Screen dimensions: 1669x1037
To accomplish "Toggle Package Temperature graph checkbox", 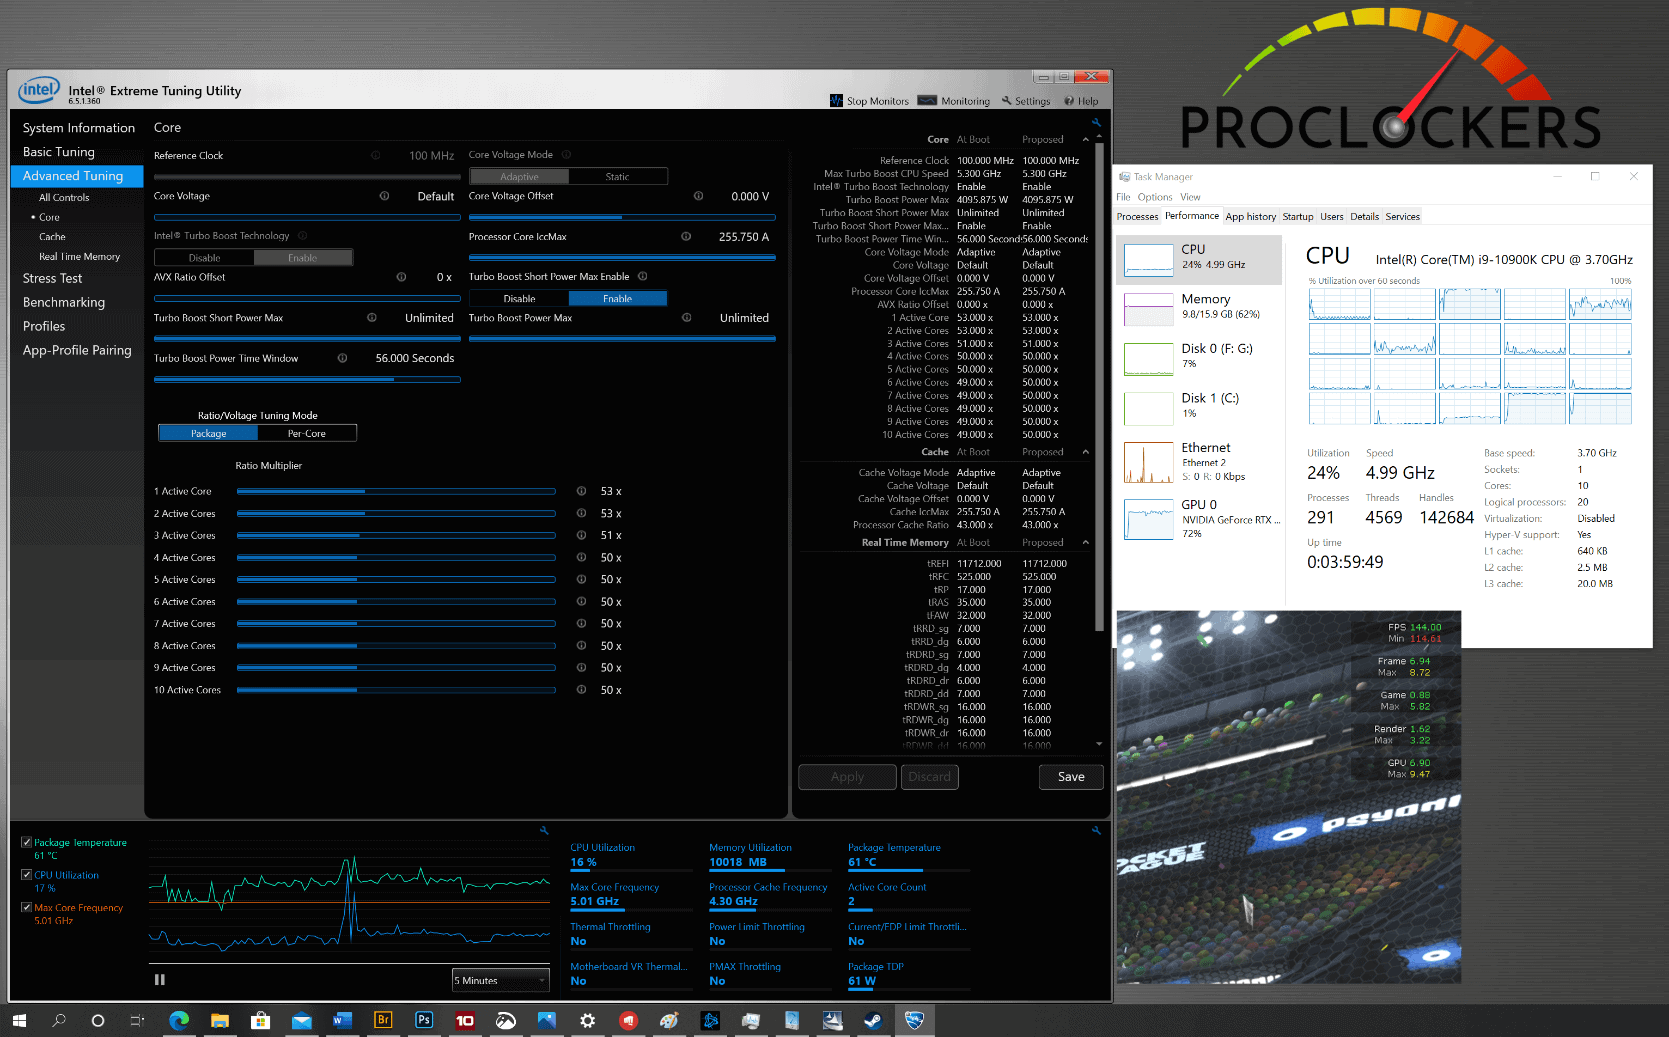I will tap(26, 842).
